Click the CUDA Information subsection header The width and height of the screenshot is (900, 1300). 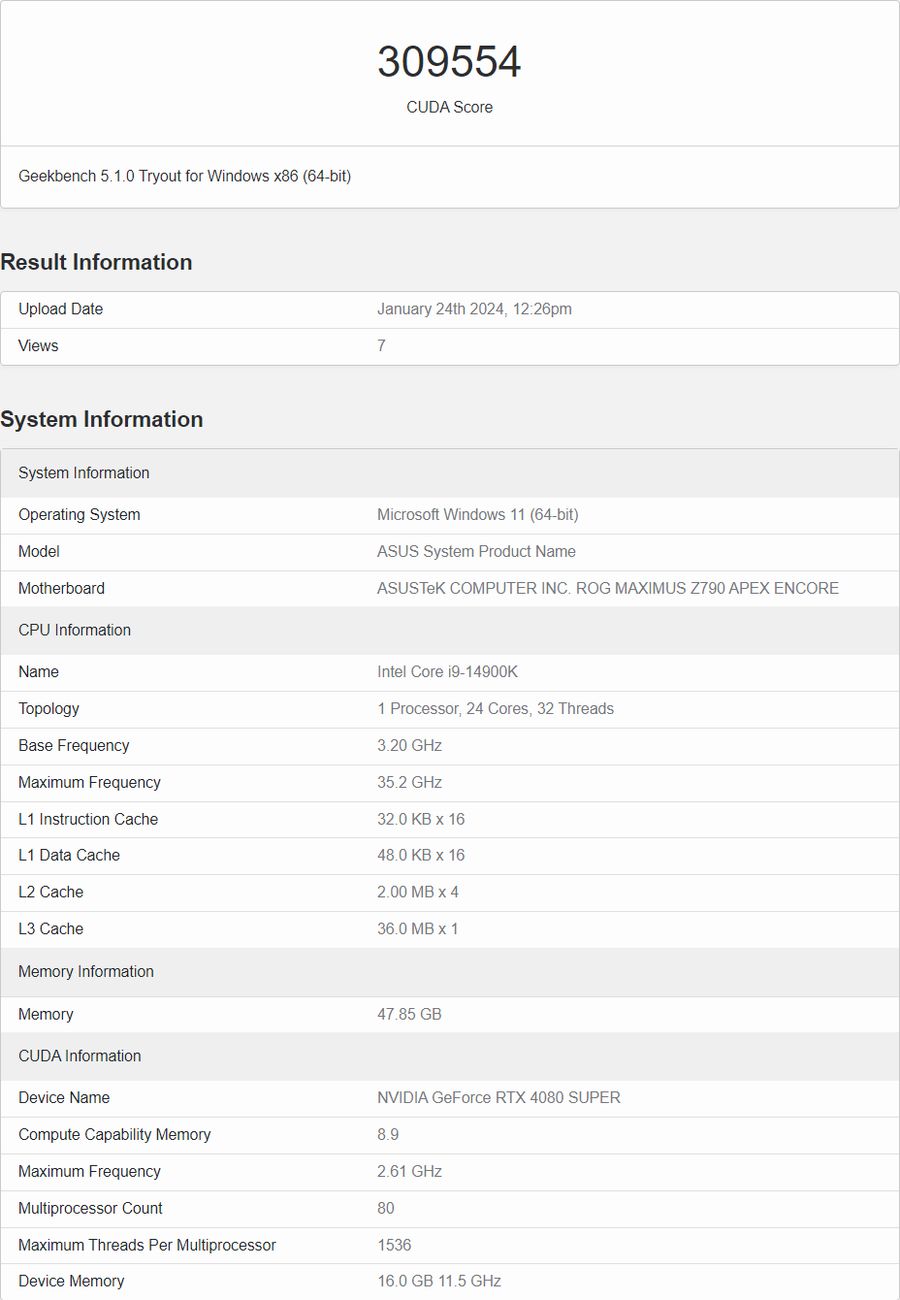point(79,1056)
